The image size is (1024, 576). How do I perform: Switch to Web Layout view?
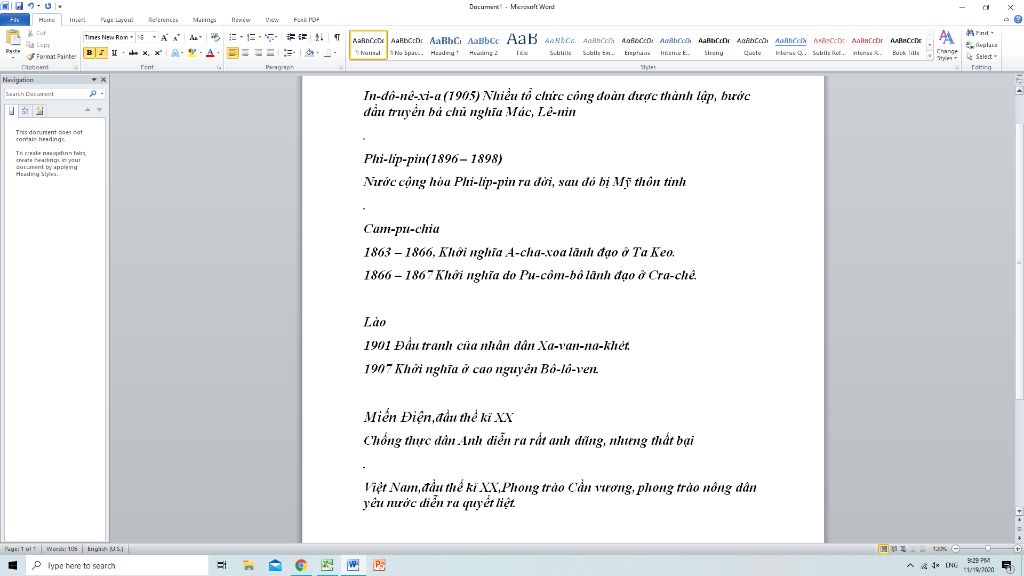(903, 549)
